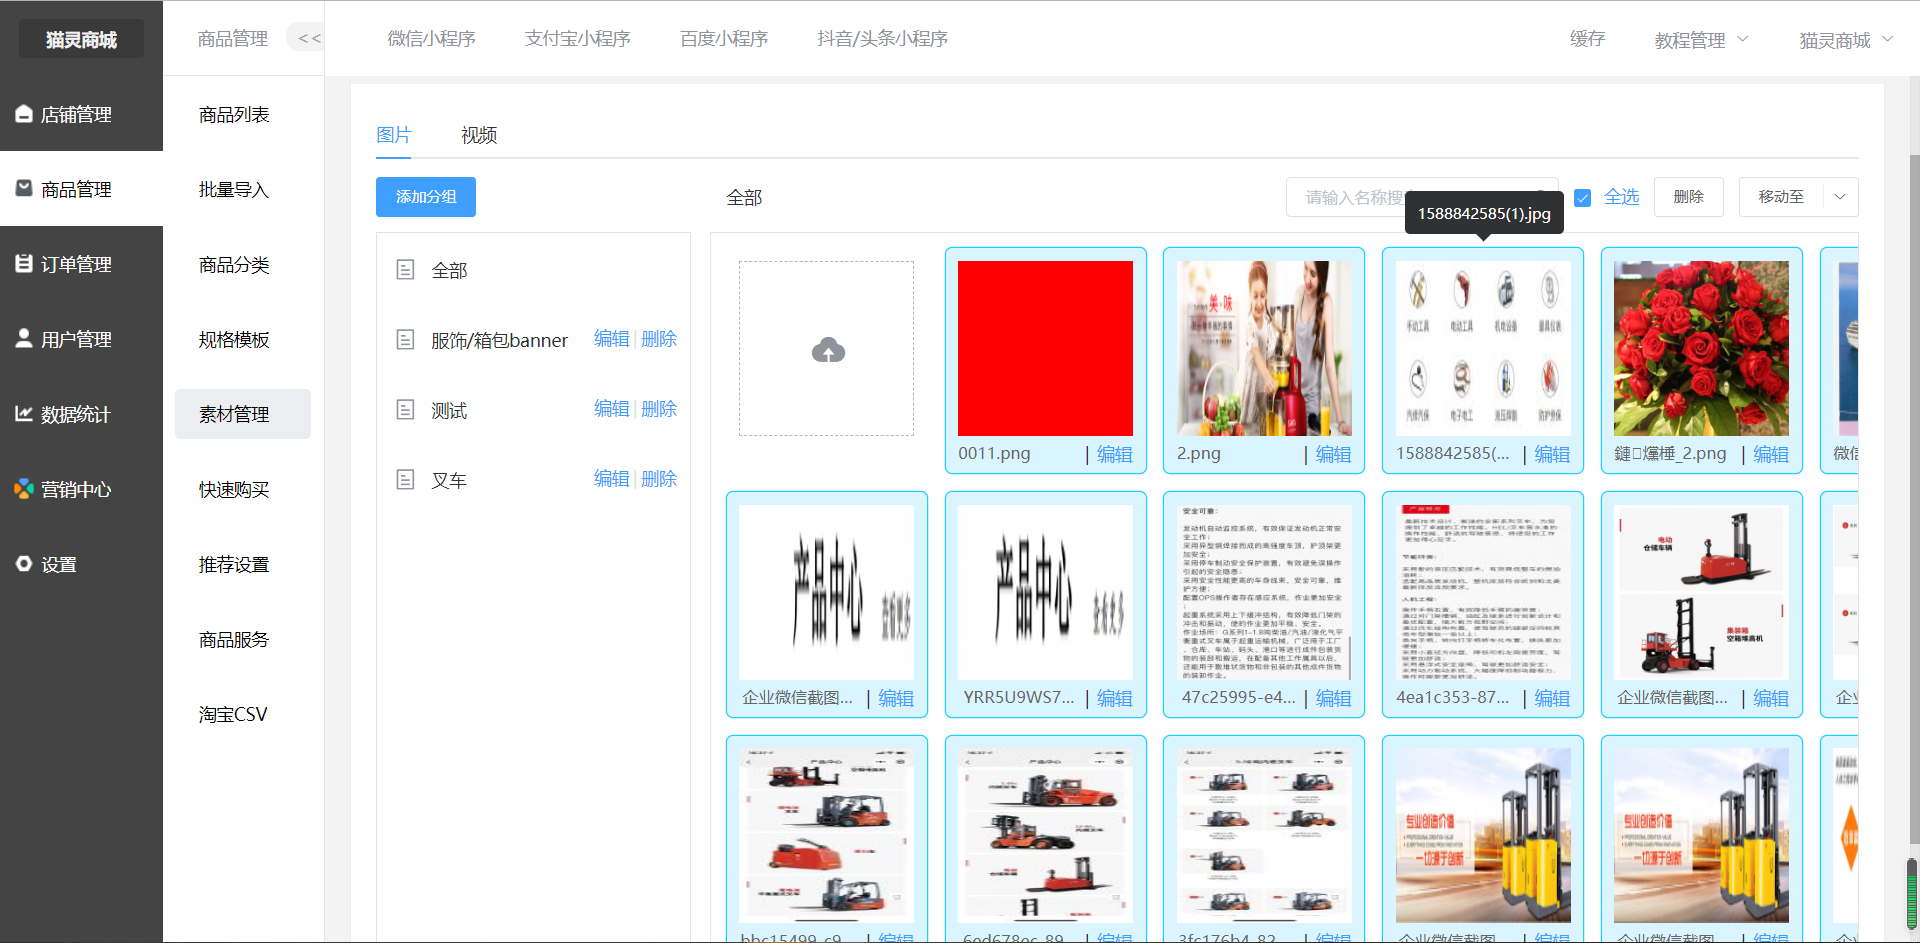Click document icon beside 测试

(x=405, y=409)
